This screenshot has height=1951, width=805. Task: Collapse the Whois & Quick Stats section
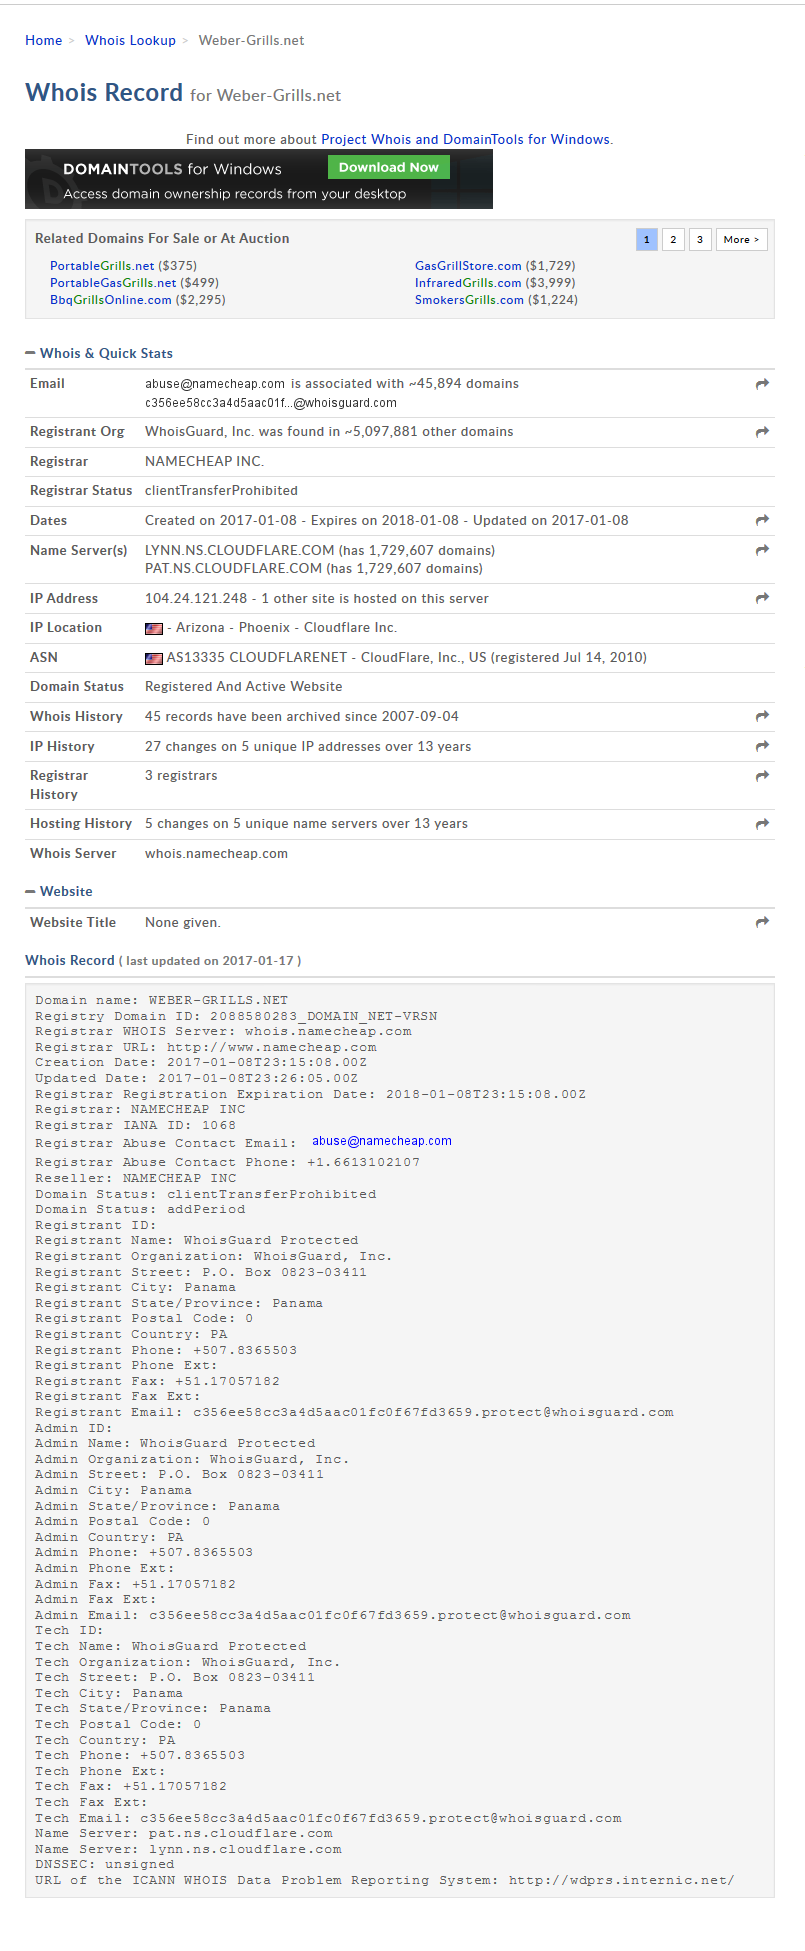tap(99, 353)
